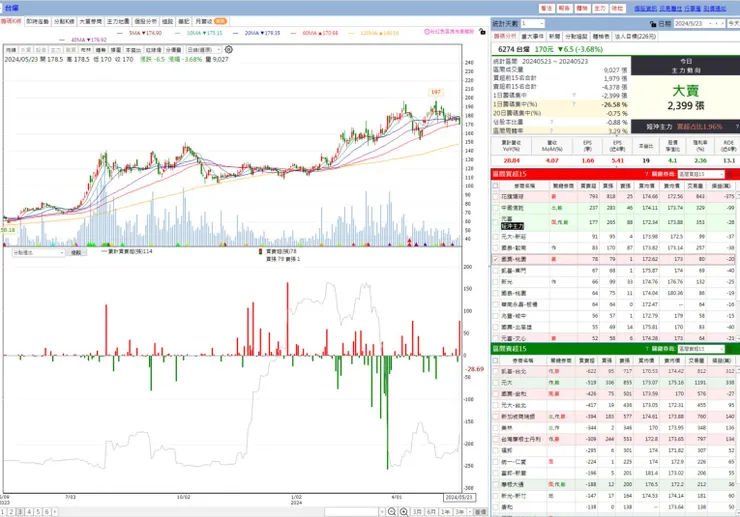Set chart range to 3年
The height and width of the screenshot is (517, 740).
pyautogui.click(x=459, y=512)
